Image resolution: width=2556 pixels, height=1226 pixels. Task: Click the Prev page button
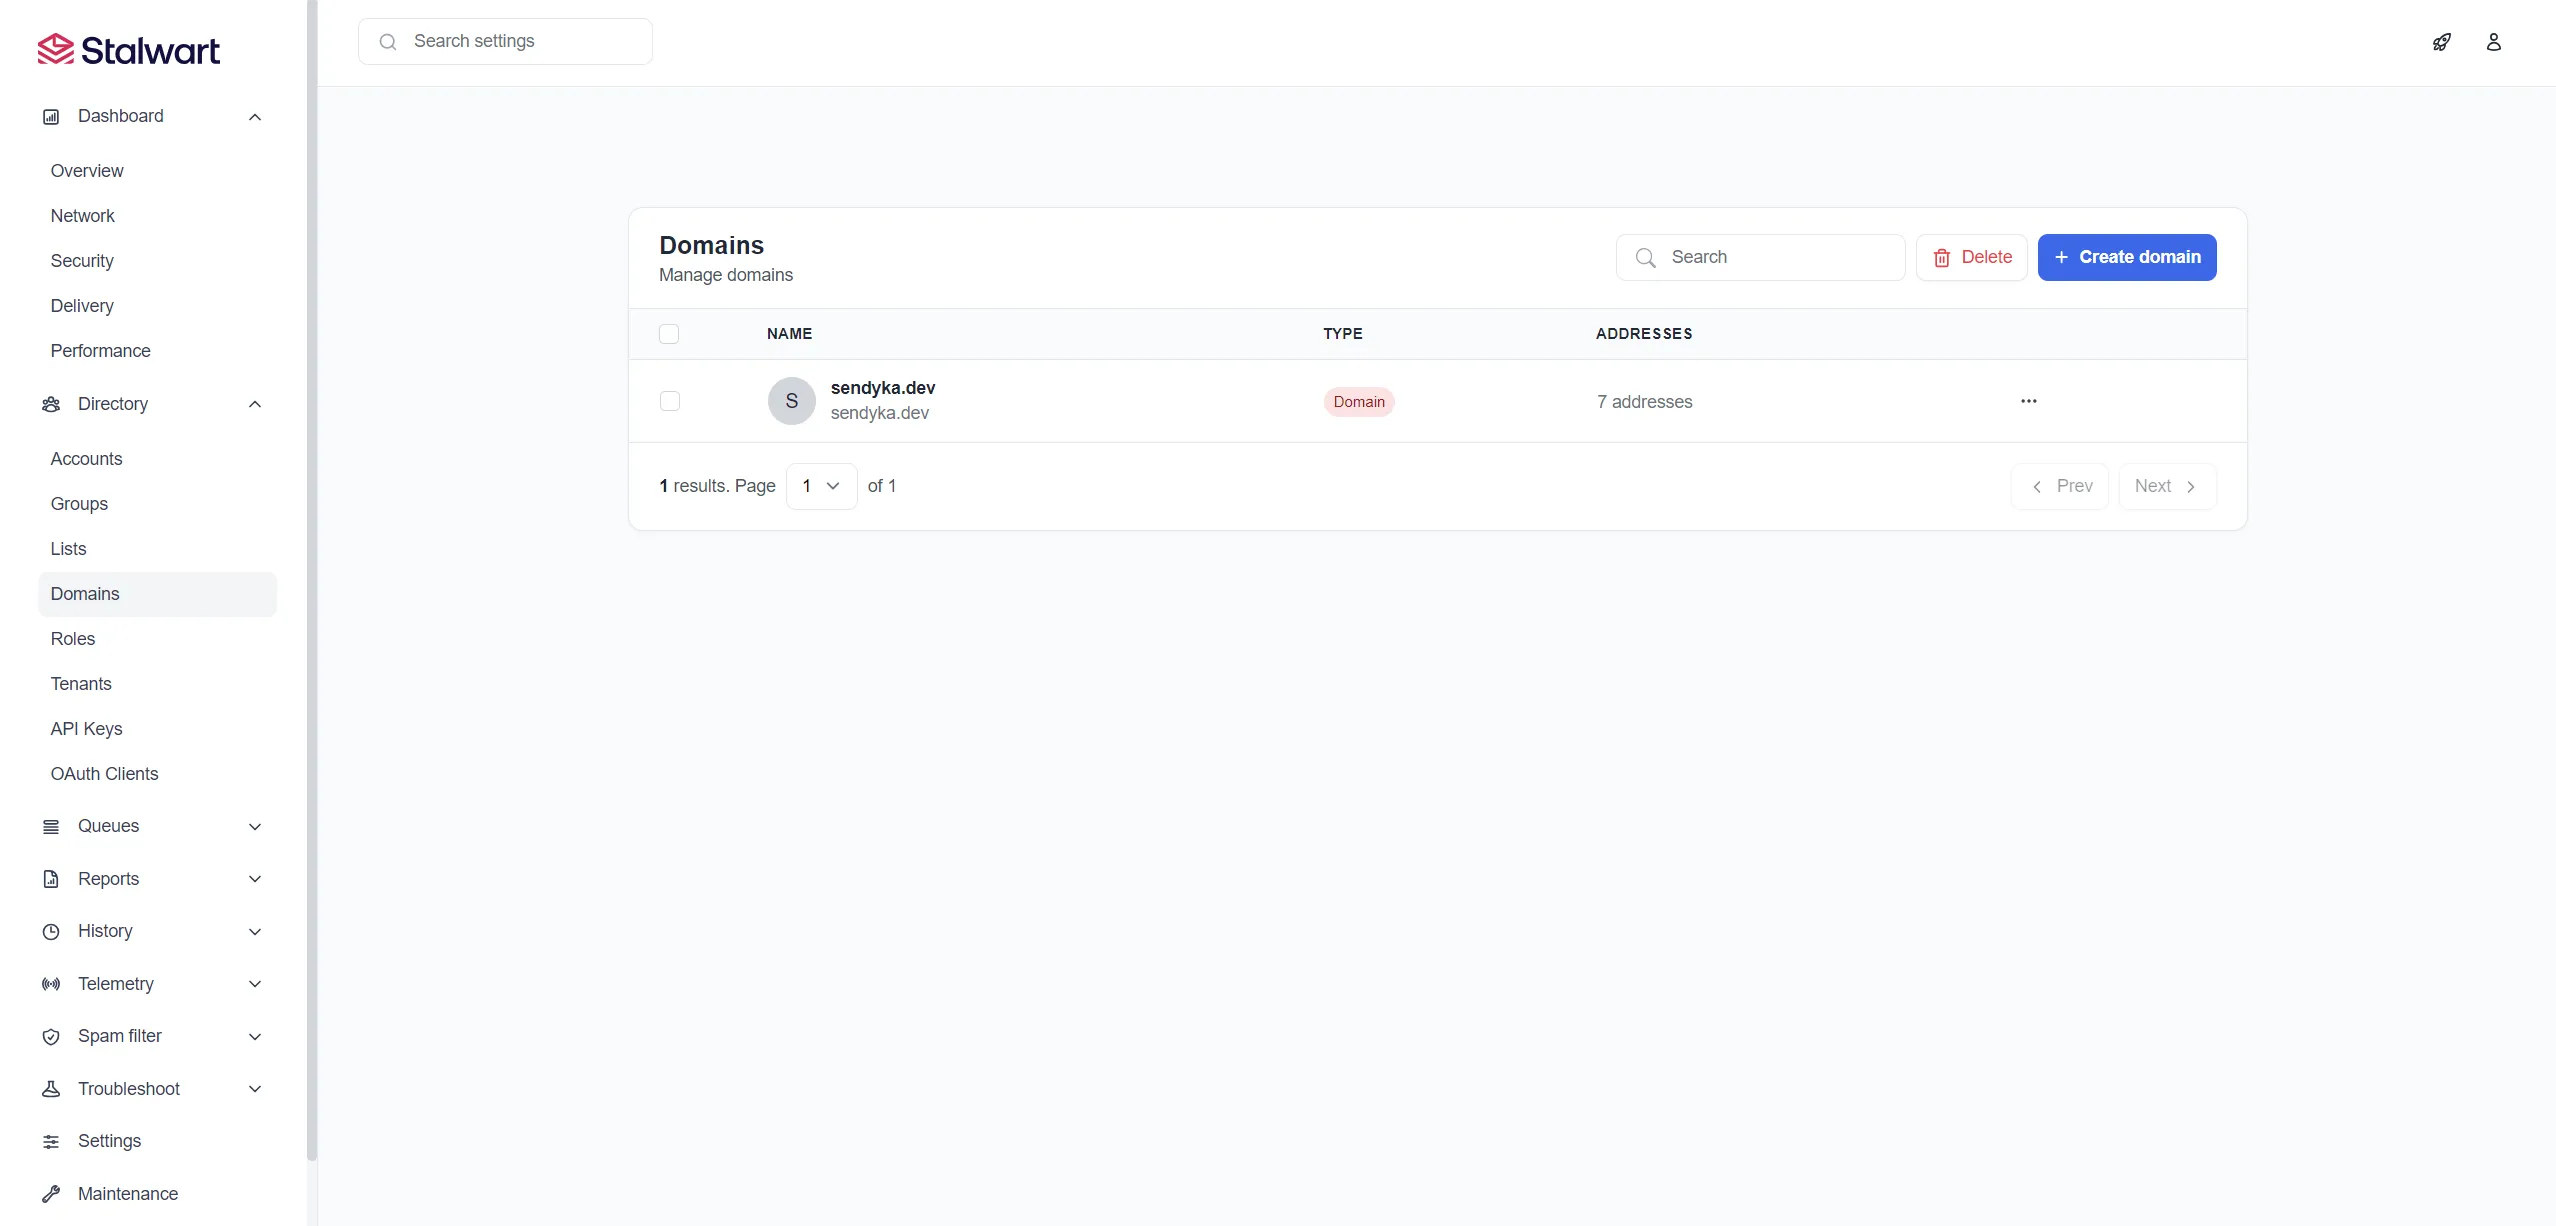2060,486
